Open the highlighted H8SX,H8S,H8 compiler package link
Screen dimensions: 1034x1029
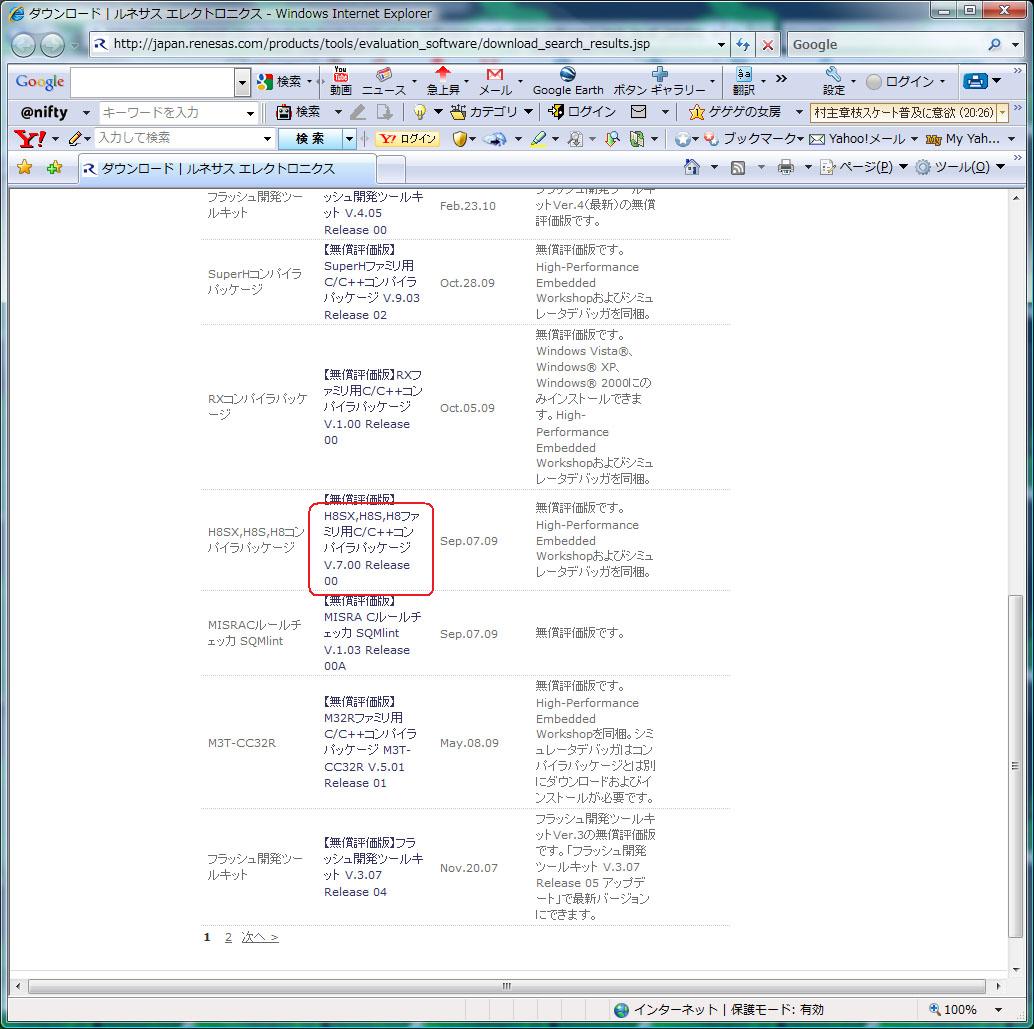(x=370, y=548)
